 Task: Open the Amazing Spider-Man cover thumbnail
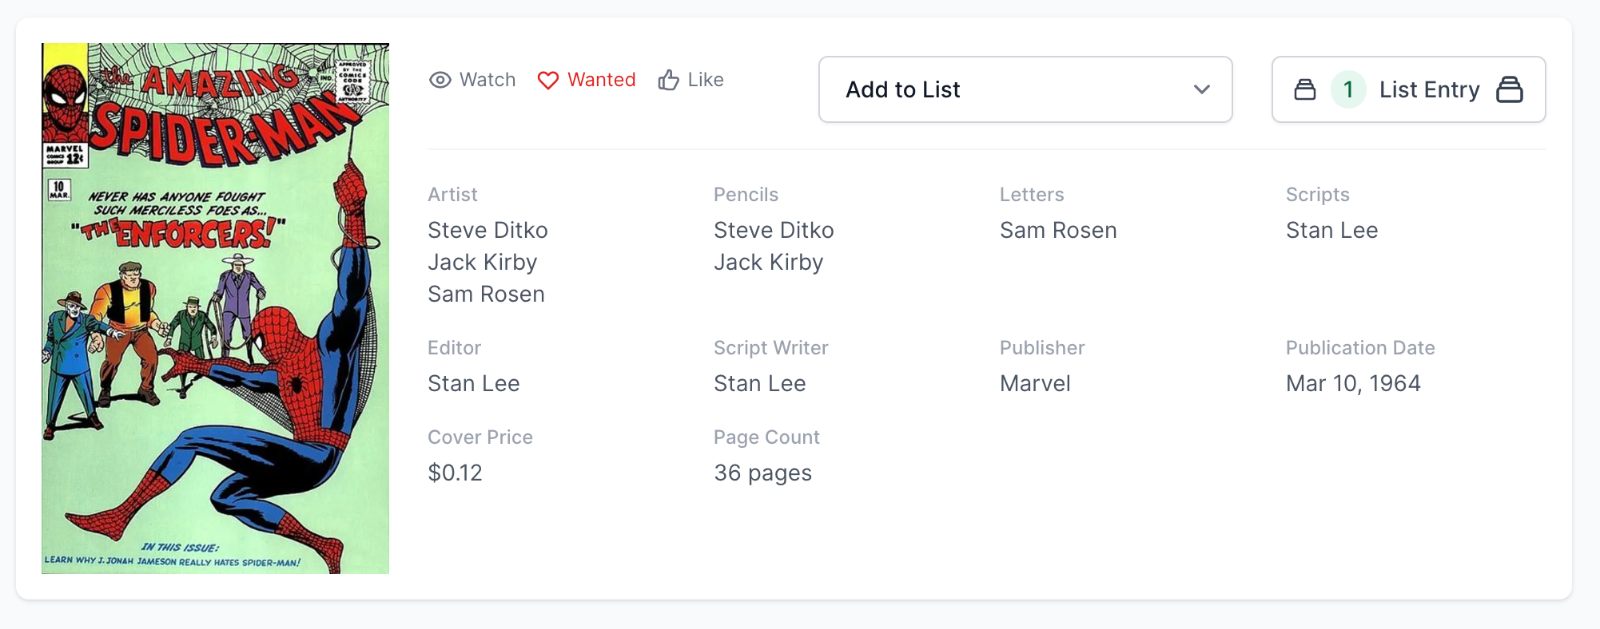[x=215, y=308]
